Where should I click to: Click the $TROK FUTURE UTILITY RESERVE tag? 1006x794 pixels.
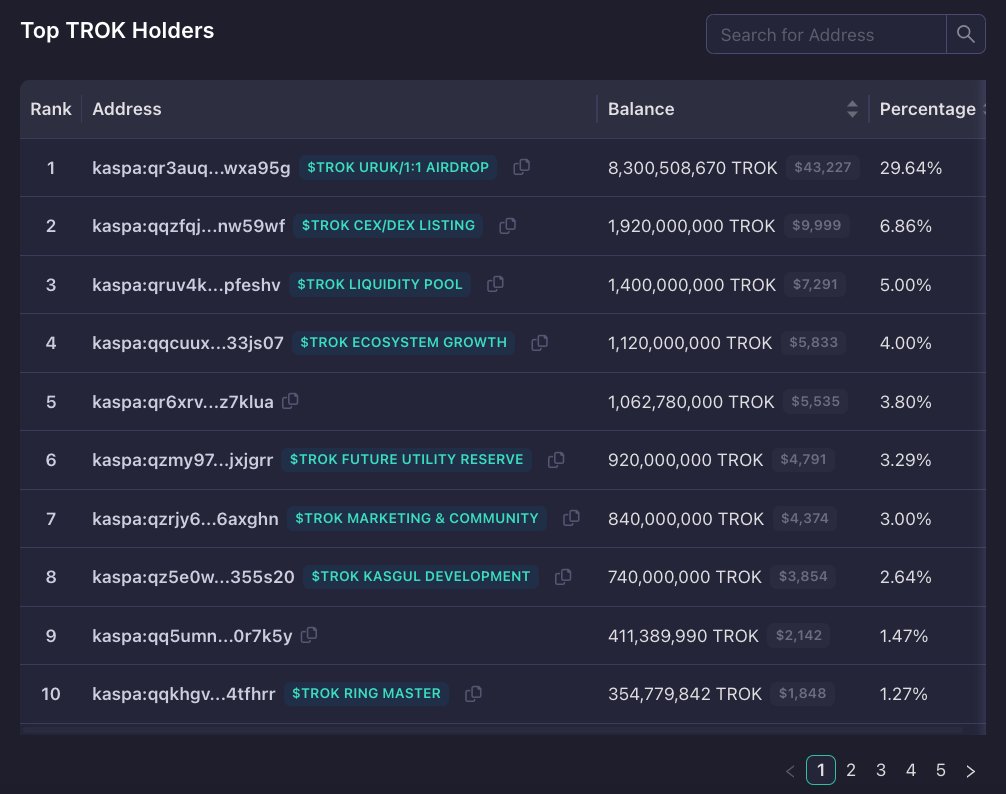click(407, 460)
